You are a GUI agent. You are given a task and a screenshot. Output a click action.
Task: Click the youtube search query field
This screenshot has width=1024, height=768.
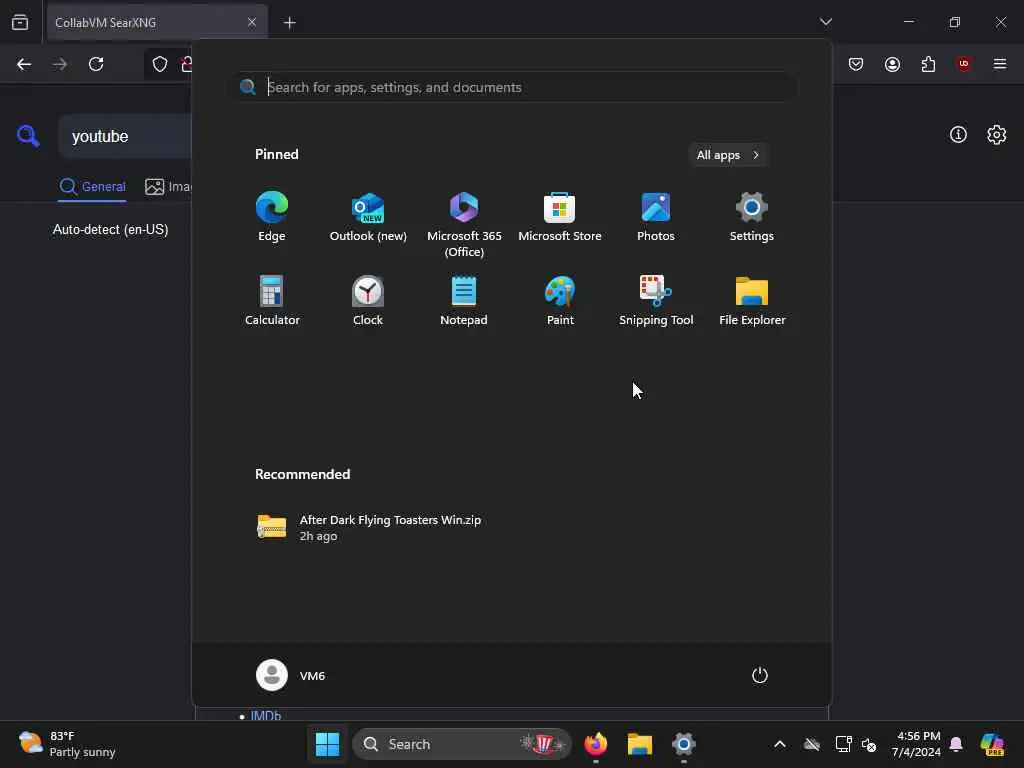[x=125, y=136]
